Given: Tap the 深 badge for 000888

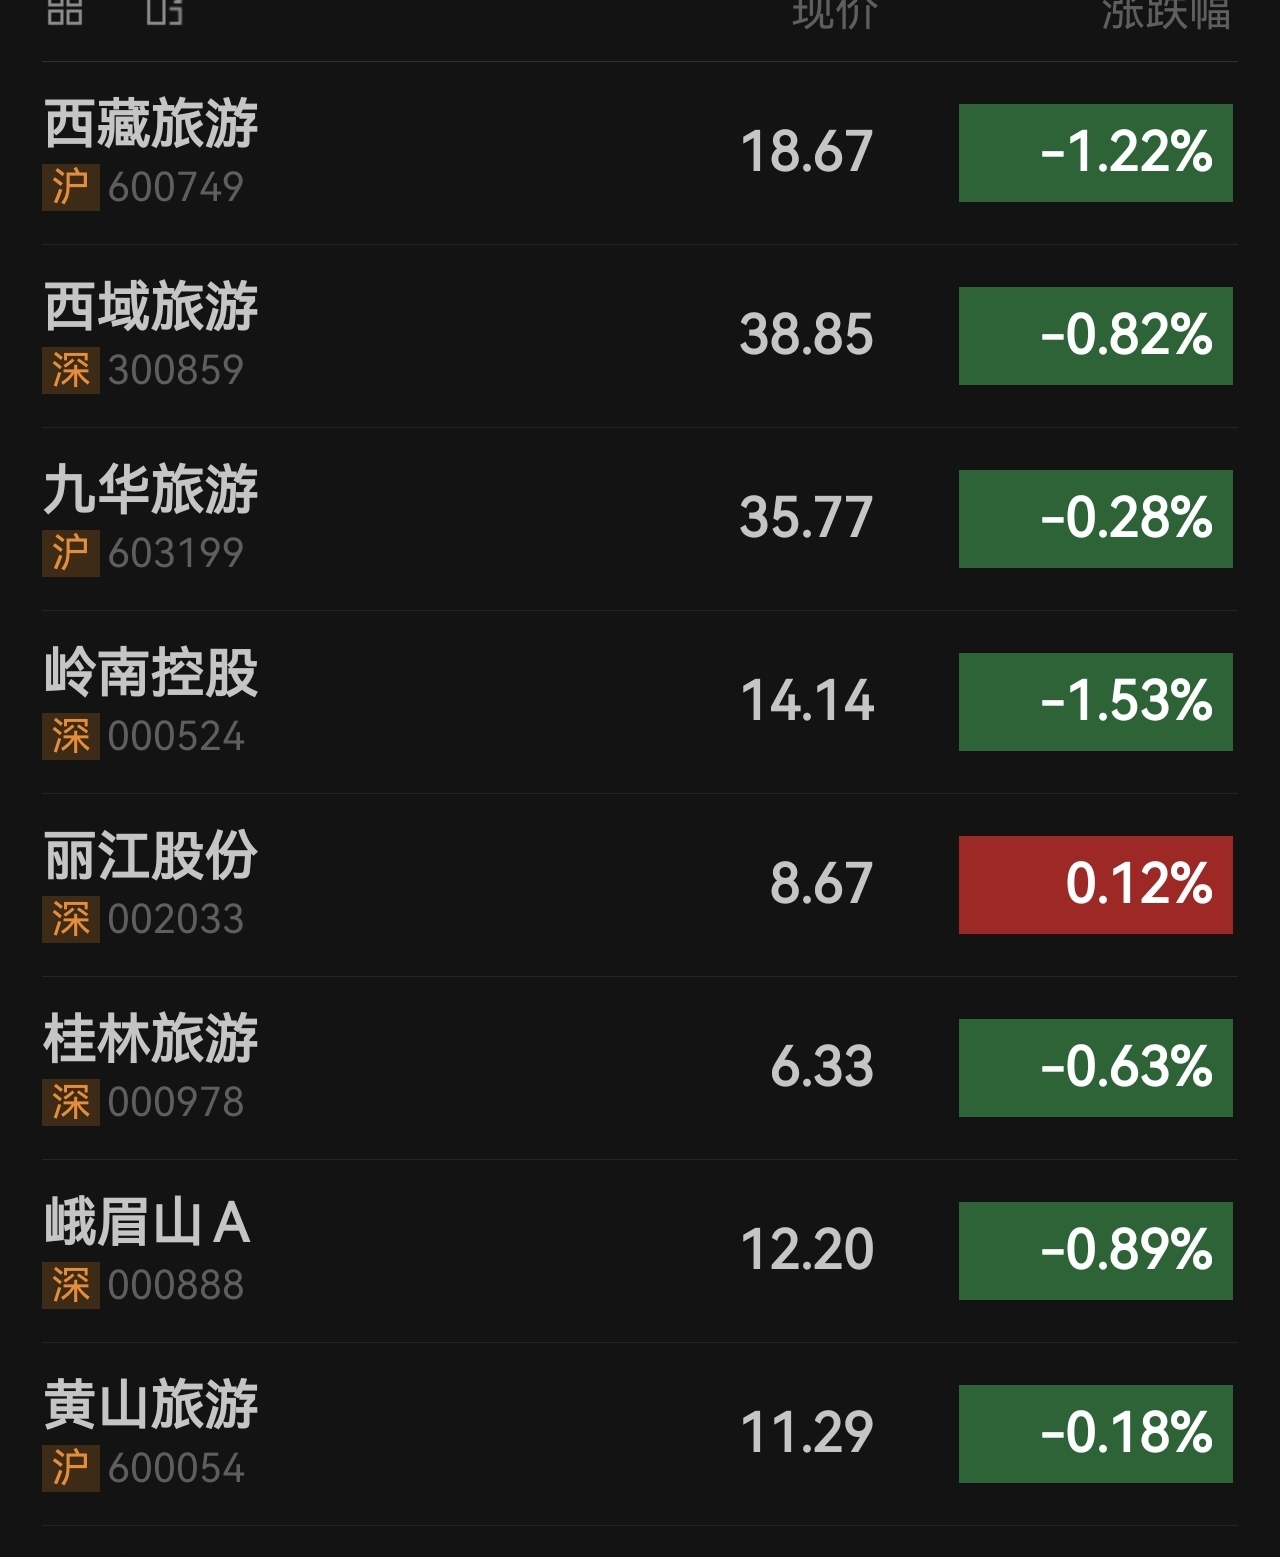Looking at the screenshot, I should point(71,1285).
